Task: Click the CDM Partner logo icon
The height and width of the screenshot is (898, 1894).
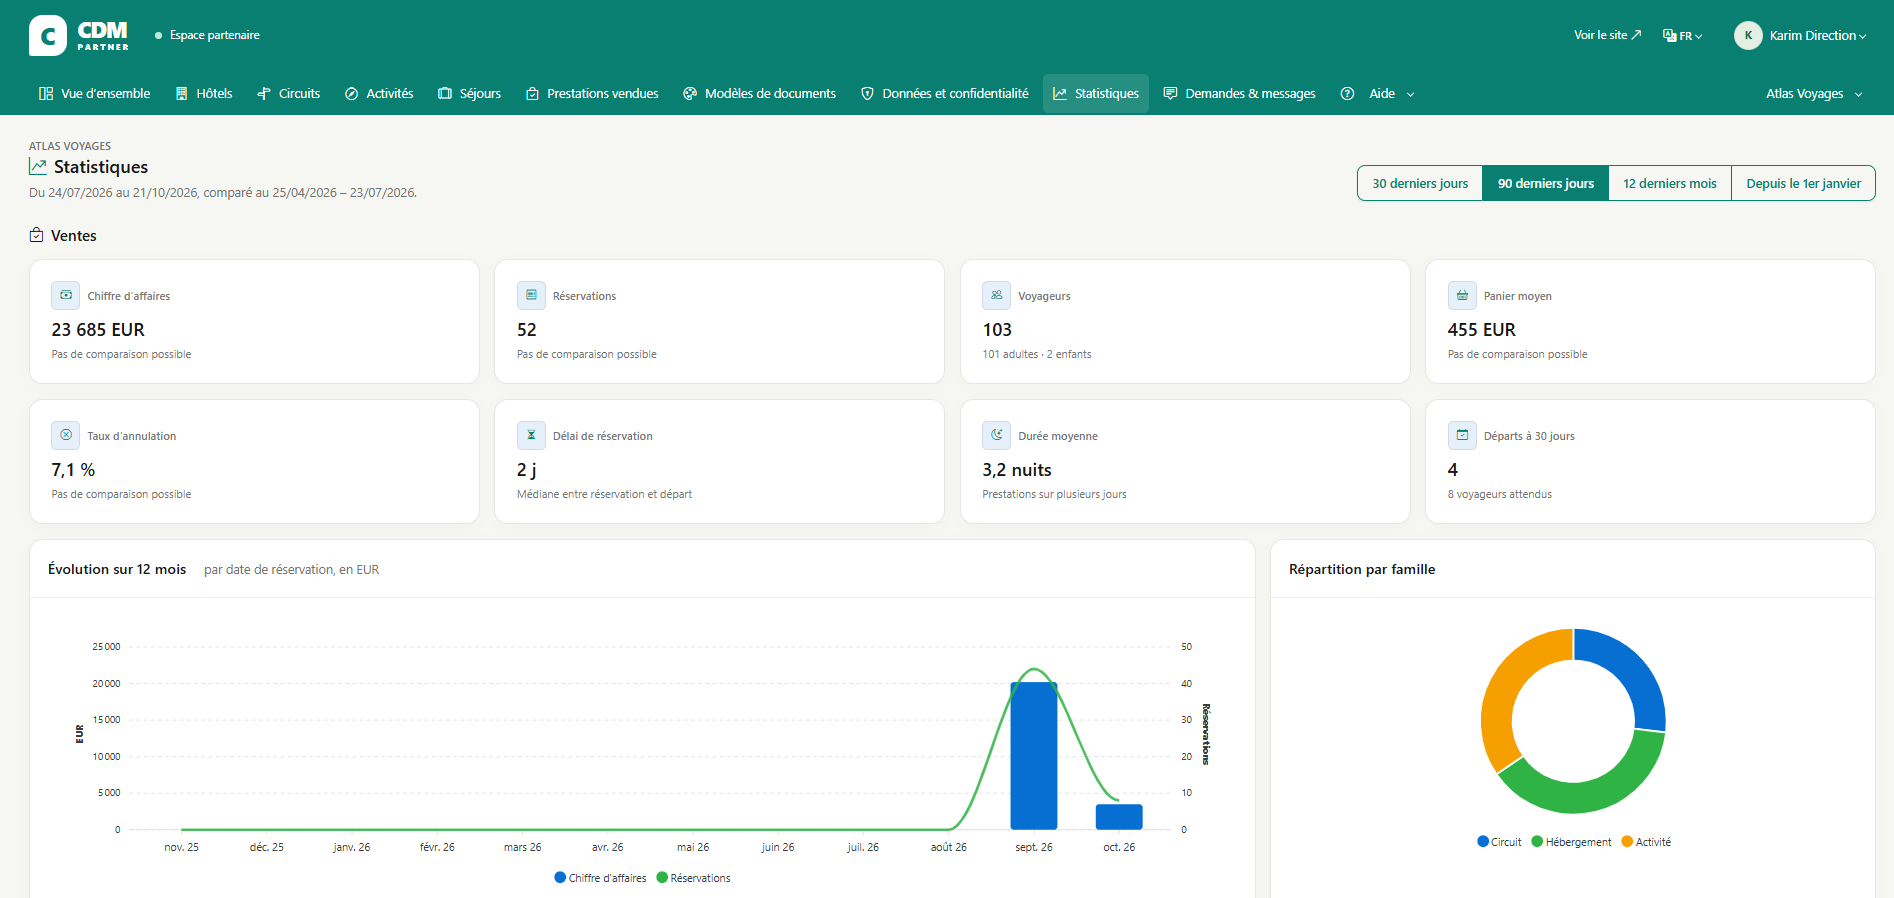Action: (48, 35)
